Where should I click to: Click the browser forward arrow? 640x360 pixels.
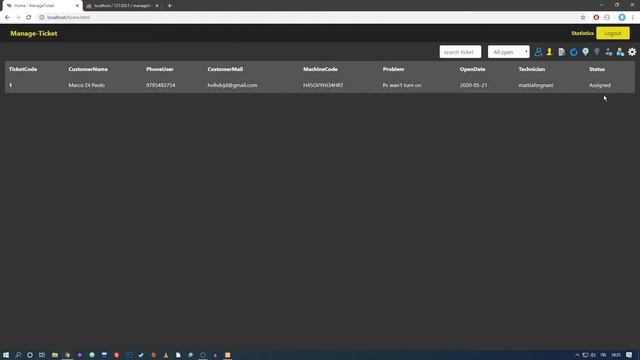(x=18, y=17)
